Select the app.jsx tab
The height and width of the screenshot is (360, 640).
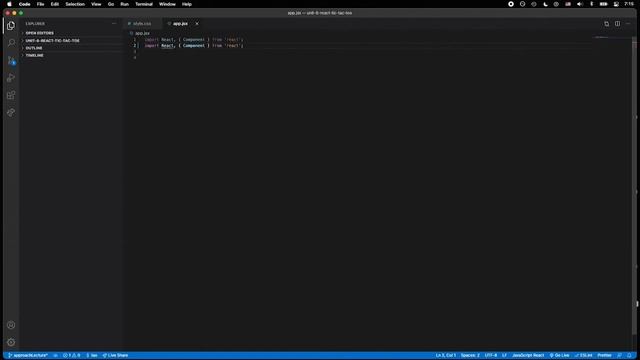tap(180, 24)
